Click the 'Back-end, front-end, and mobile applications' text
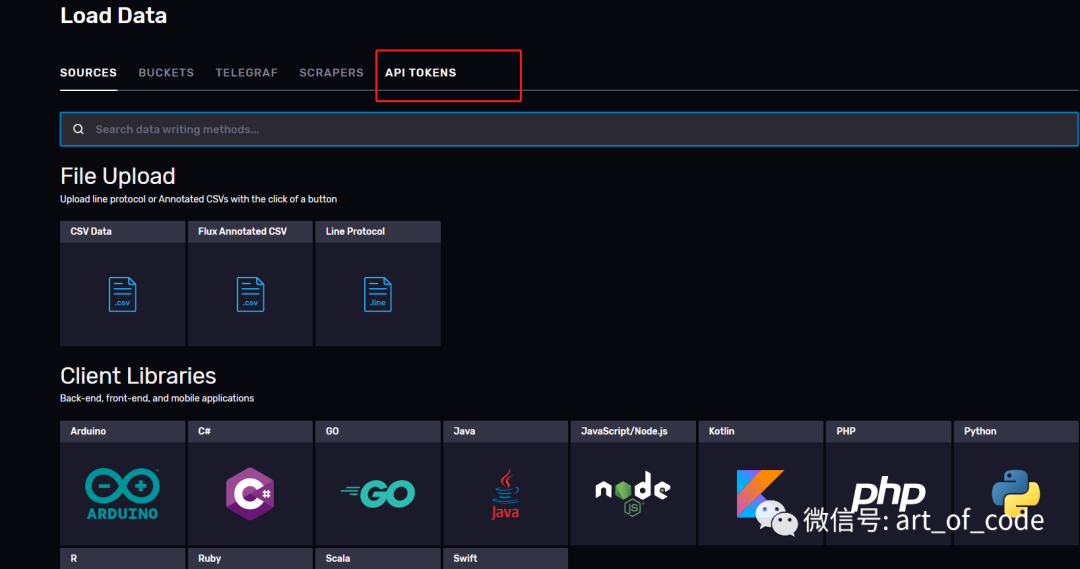 157,398
